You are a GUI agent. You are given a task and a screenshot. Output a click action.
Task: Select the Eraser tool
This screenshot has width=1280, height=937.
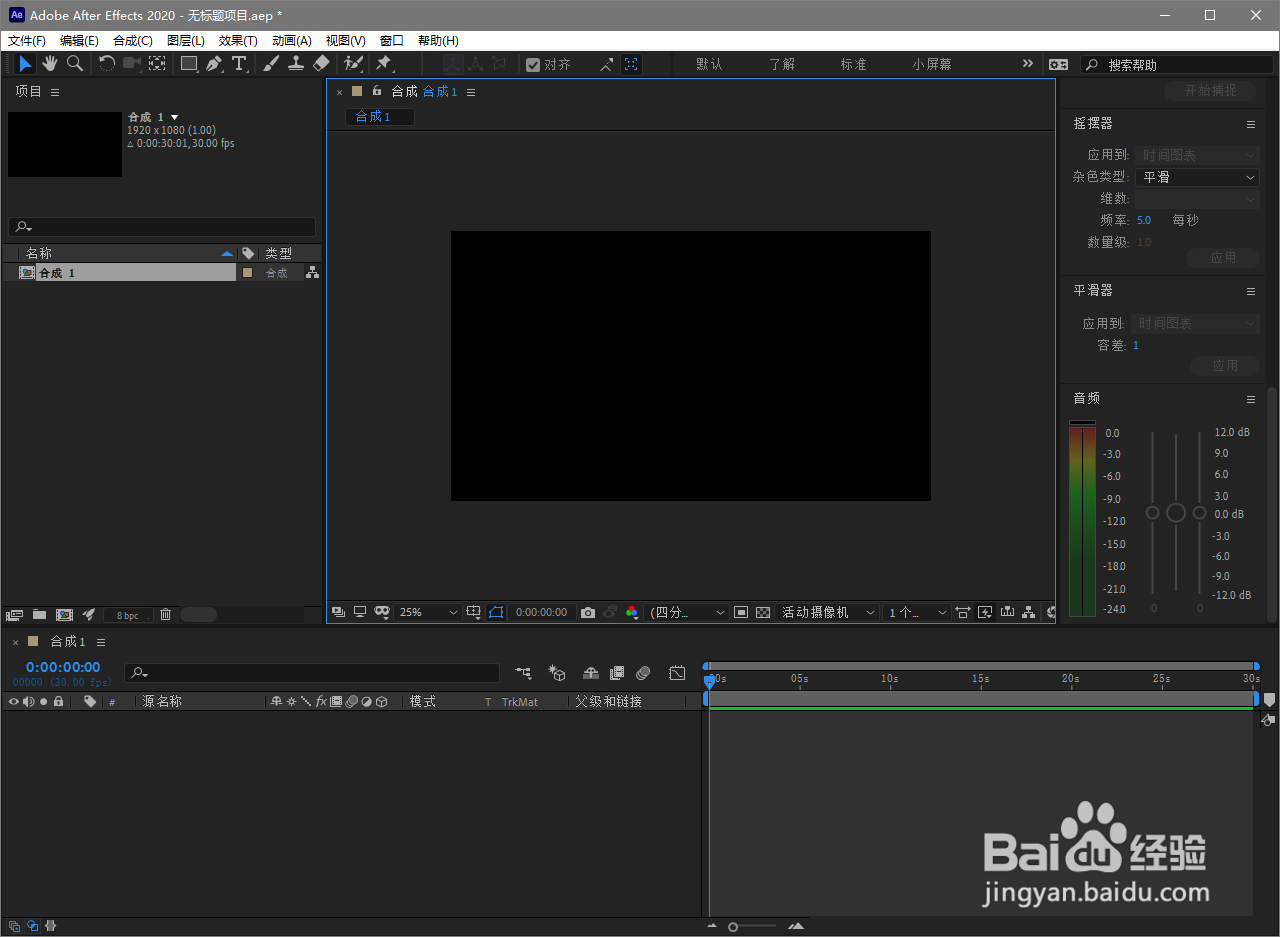click(321, 64)
